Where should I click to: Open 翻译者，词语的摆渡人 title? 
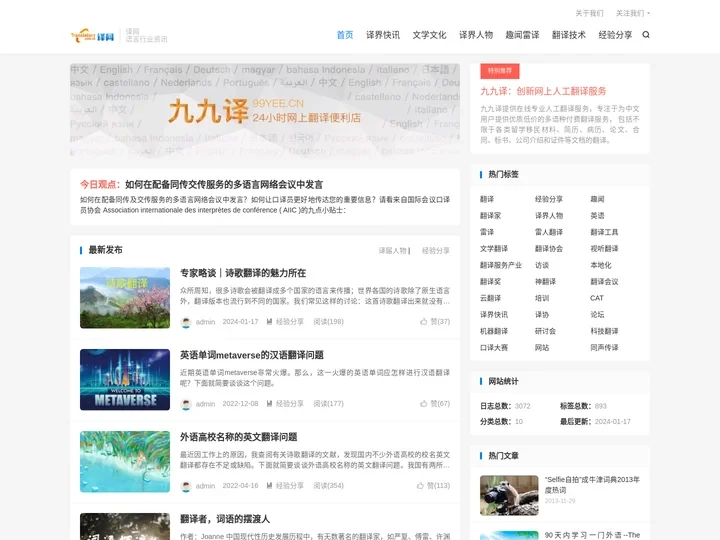tap(225, 519)
